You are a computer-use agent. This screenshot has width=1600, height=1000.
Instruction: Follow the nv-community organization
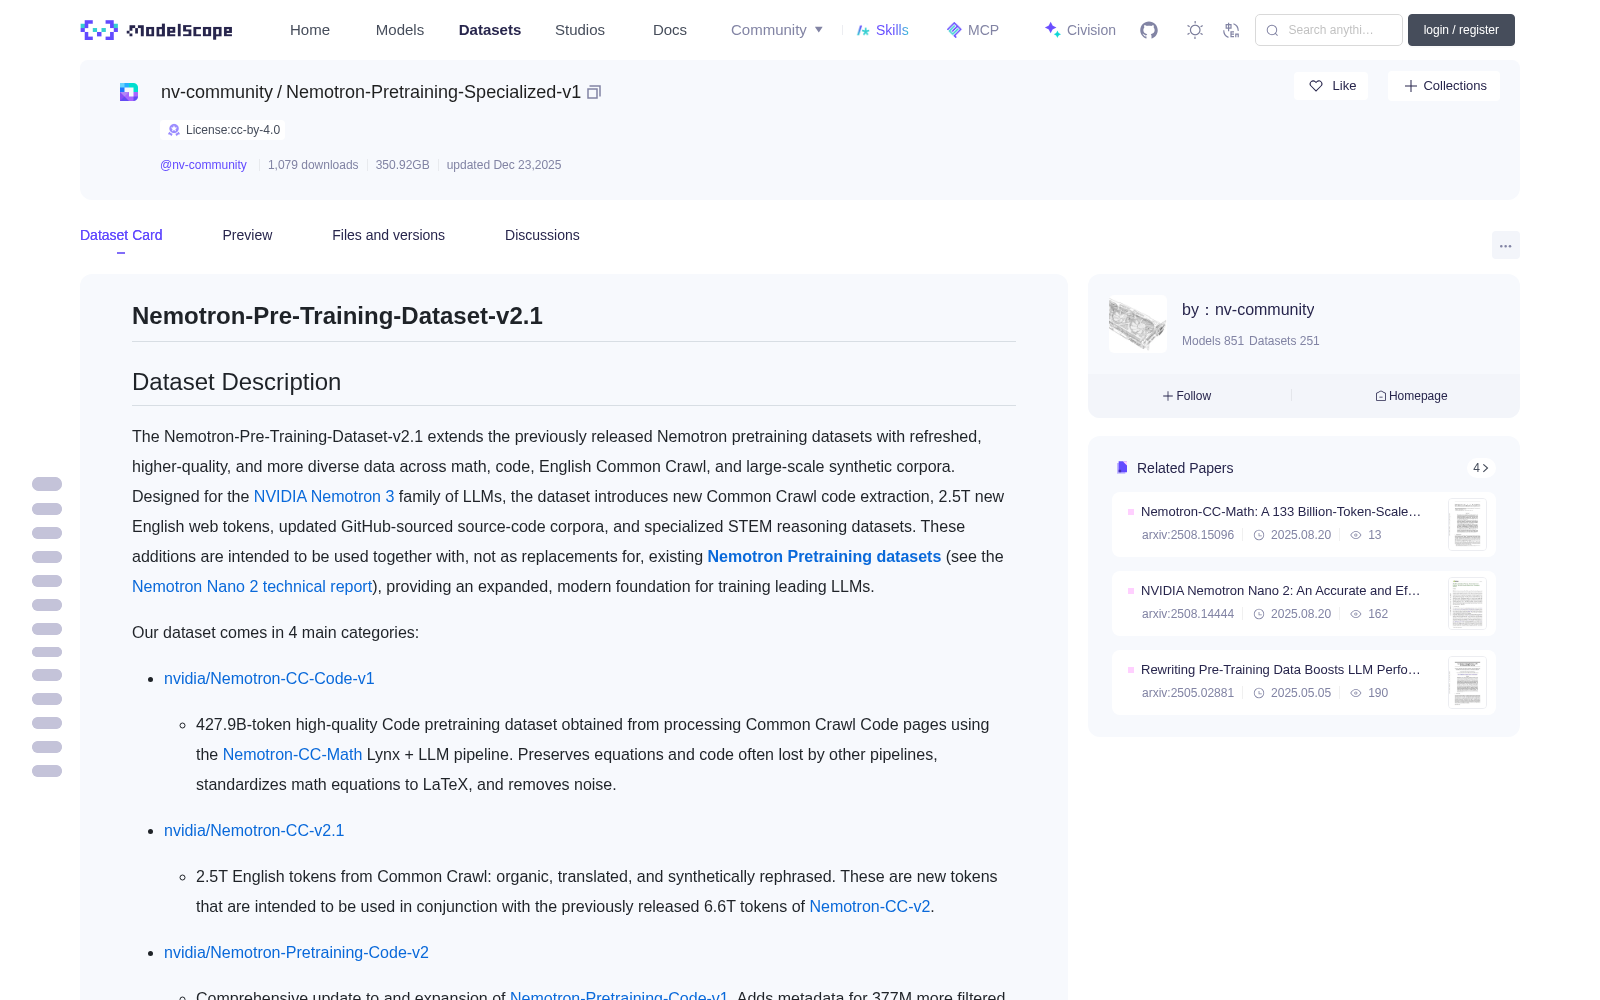pyautogui.click(x=1187, y=396)
